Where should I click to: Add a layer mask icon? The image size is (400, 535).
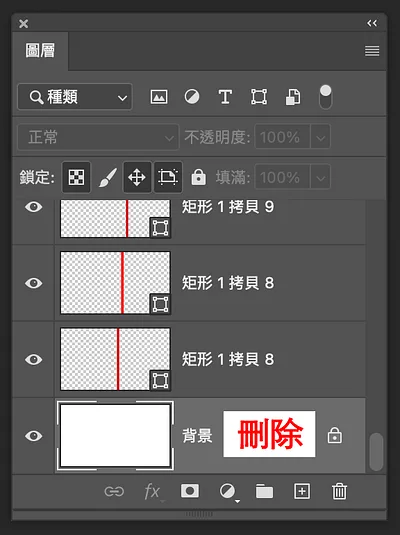coord(190,491)
